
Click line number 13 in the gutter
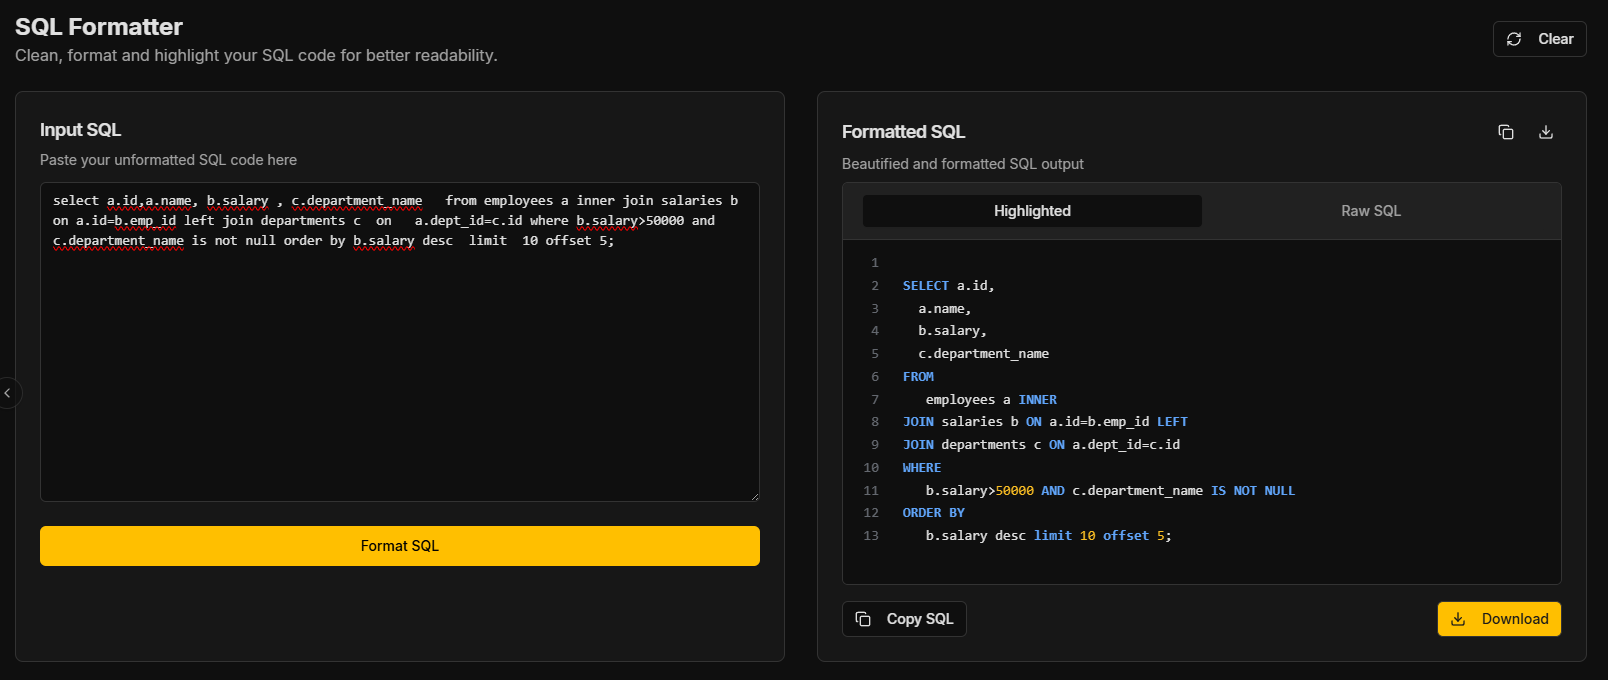[x=871, y=536]
